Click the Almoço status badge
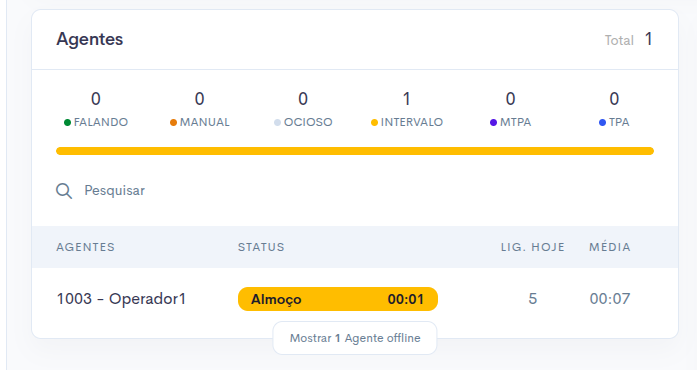This screenshot has height=370, width=697. (338, 299)
